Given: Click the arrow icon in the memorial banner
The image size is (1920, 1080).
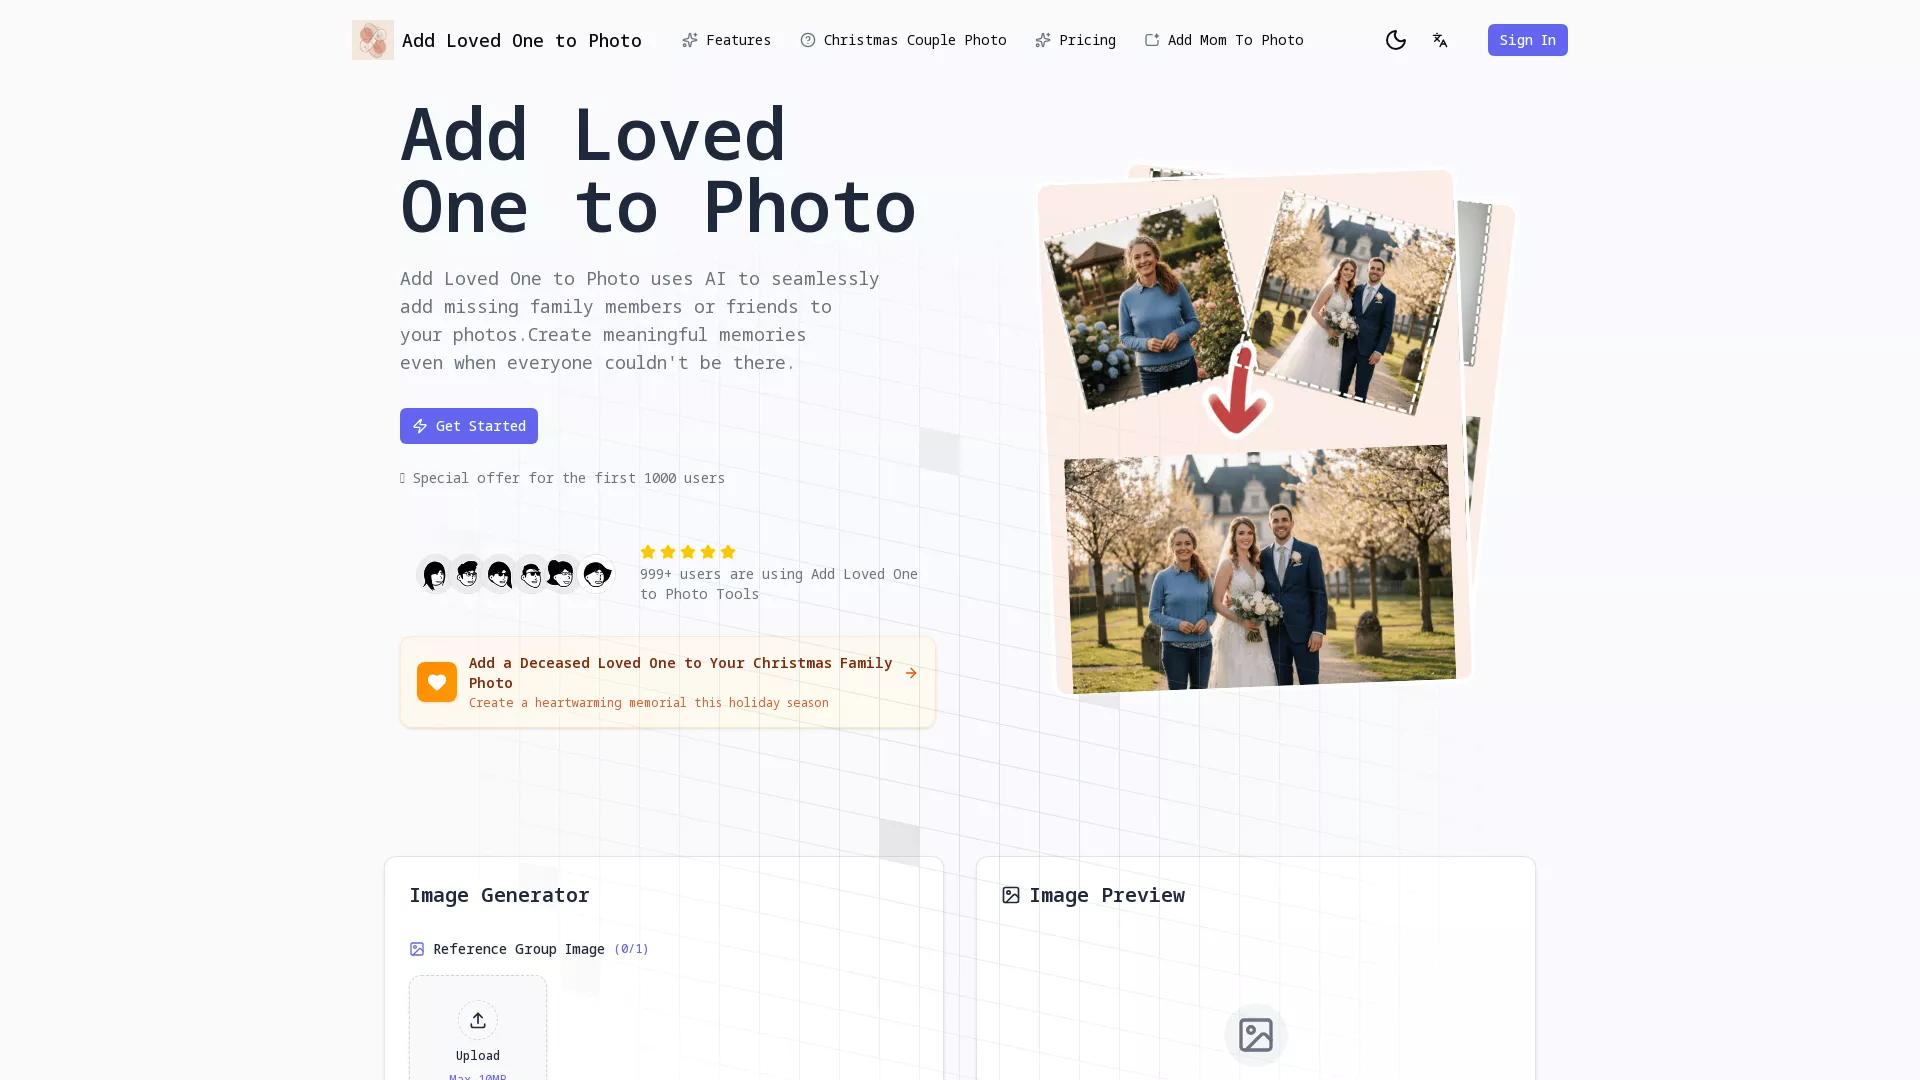Looking at the screenshot, I should (911, 673).
